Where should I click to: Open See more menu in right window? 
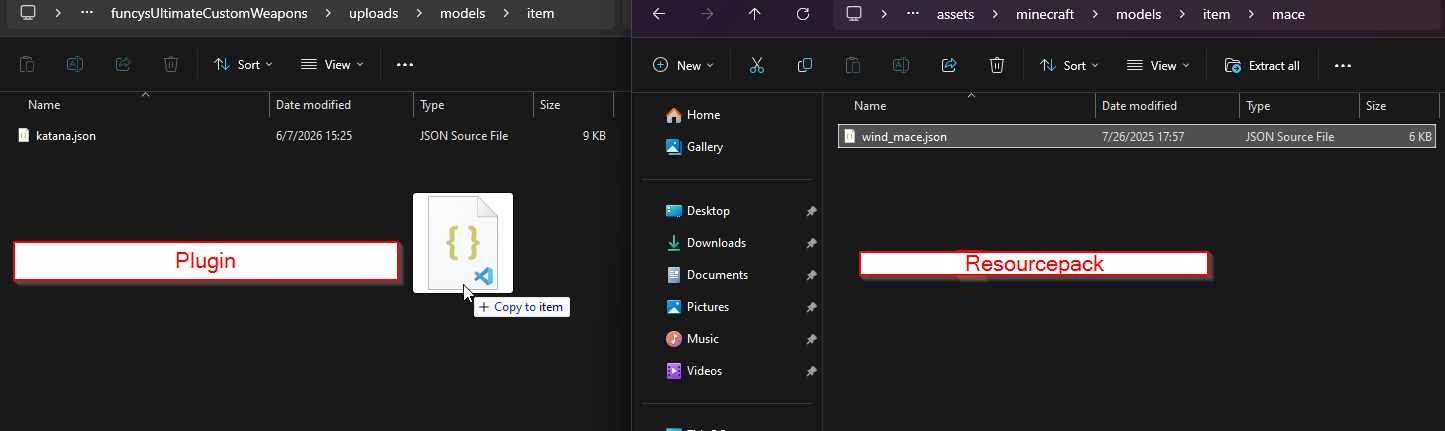pyautogui.click(x=1342, y=65)
